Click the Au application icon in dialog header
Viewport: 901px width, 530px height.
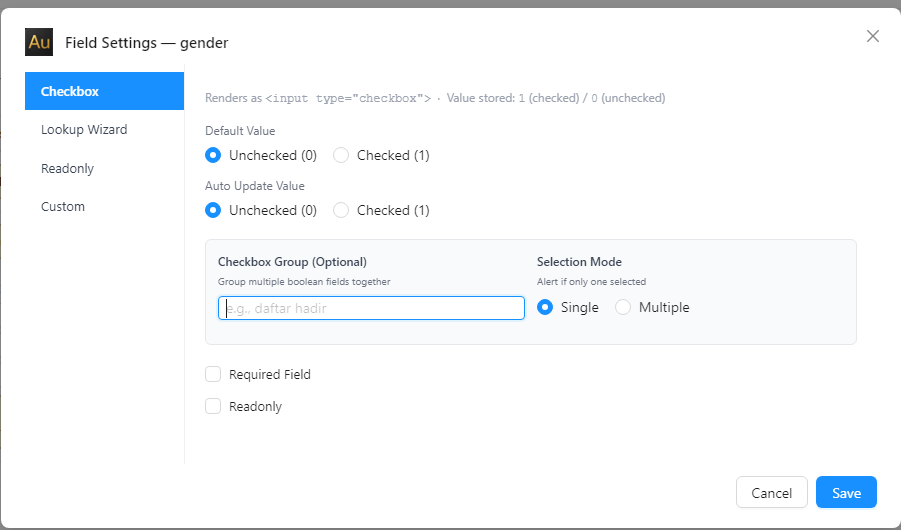[39, 42]
